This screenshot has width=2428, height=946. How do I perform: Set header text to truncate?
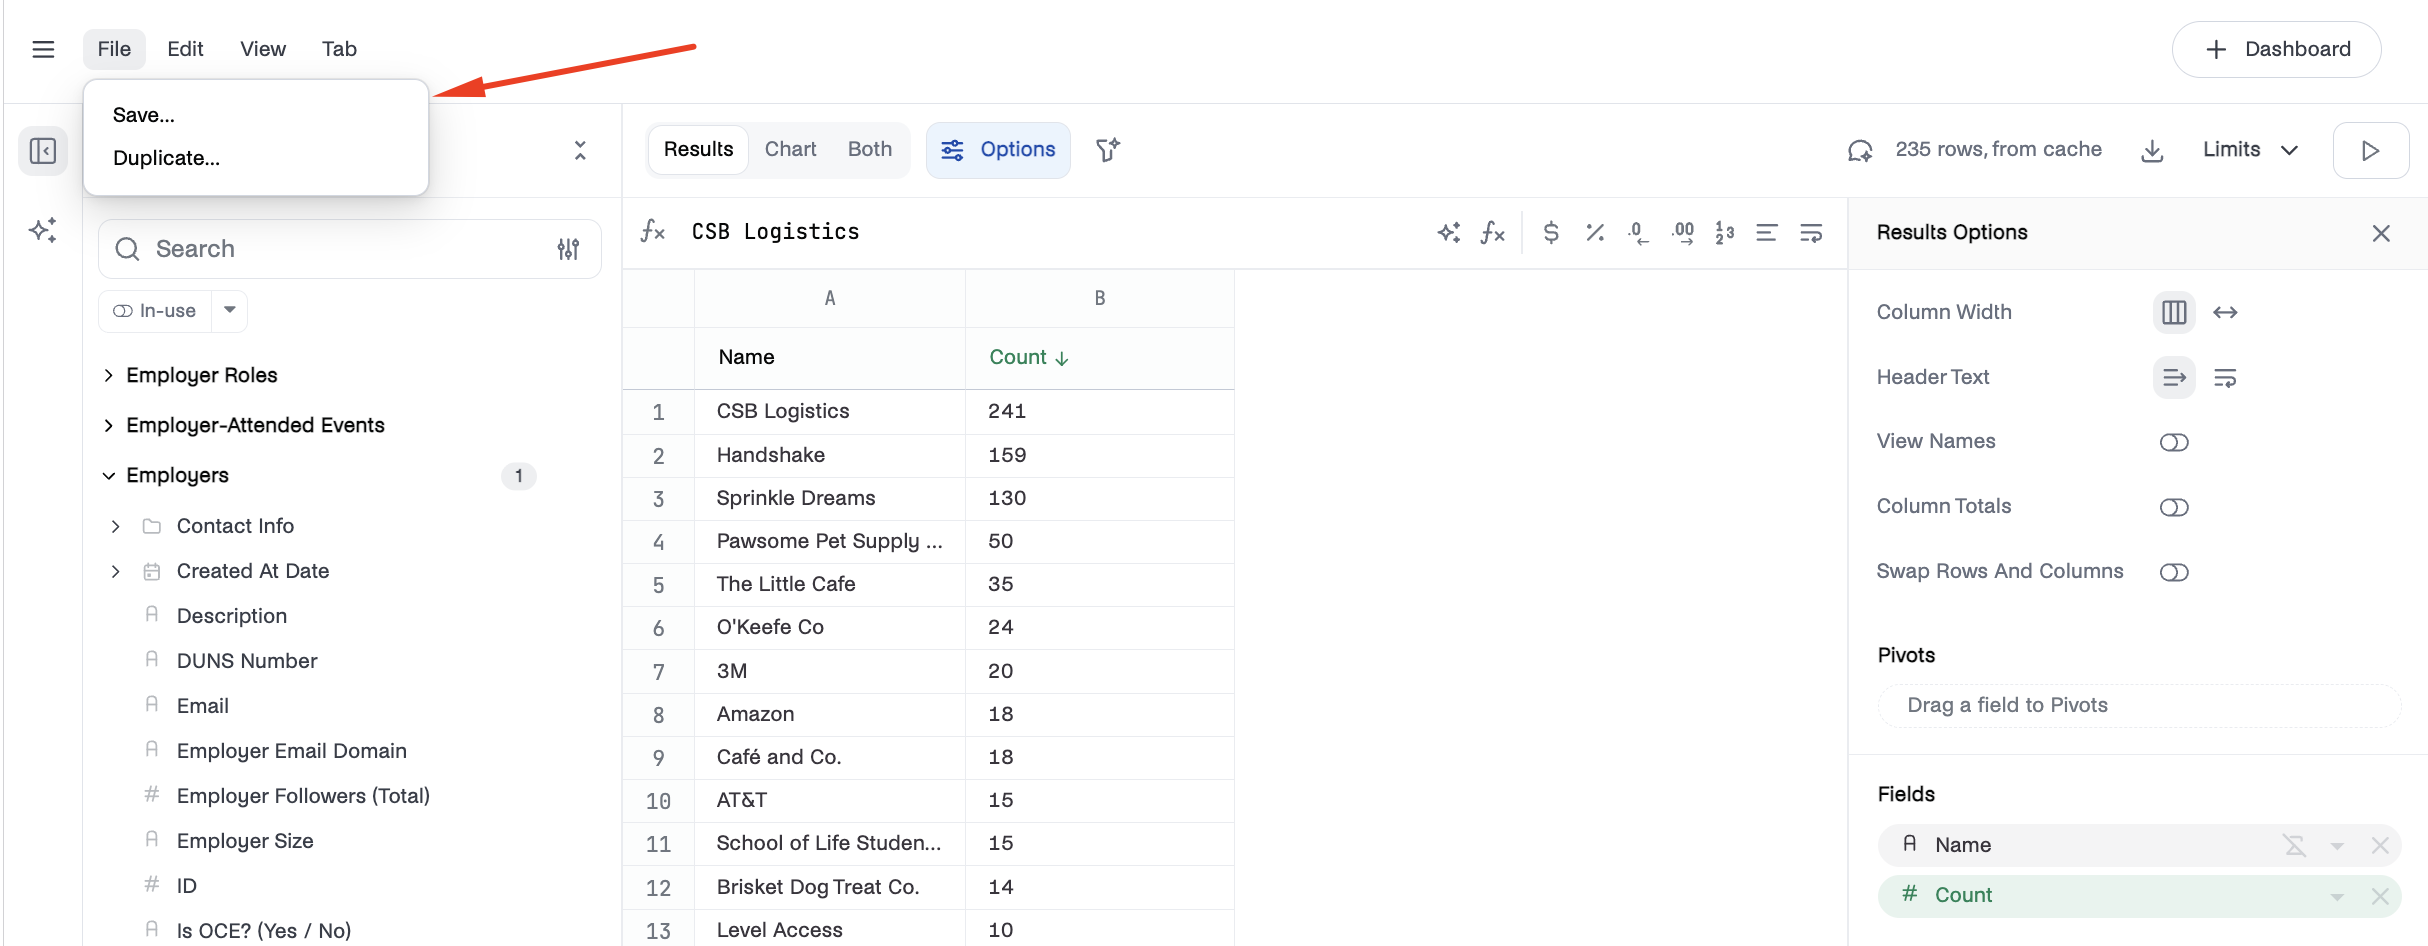coord(2174,377)
